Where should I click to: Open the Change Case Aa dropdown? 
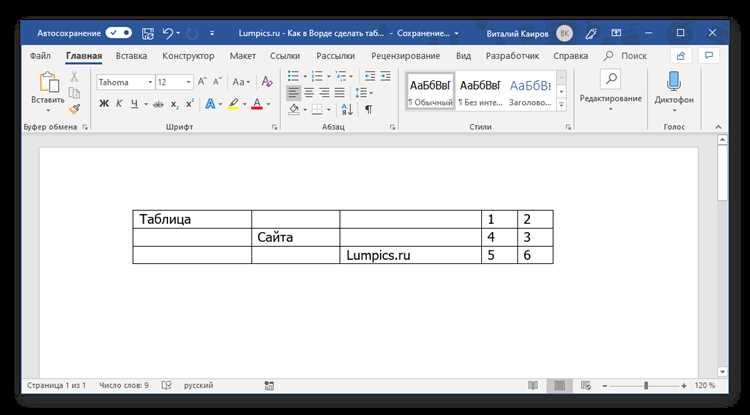pyautogui.click(x=242, y=82)
